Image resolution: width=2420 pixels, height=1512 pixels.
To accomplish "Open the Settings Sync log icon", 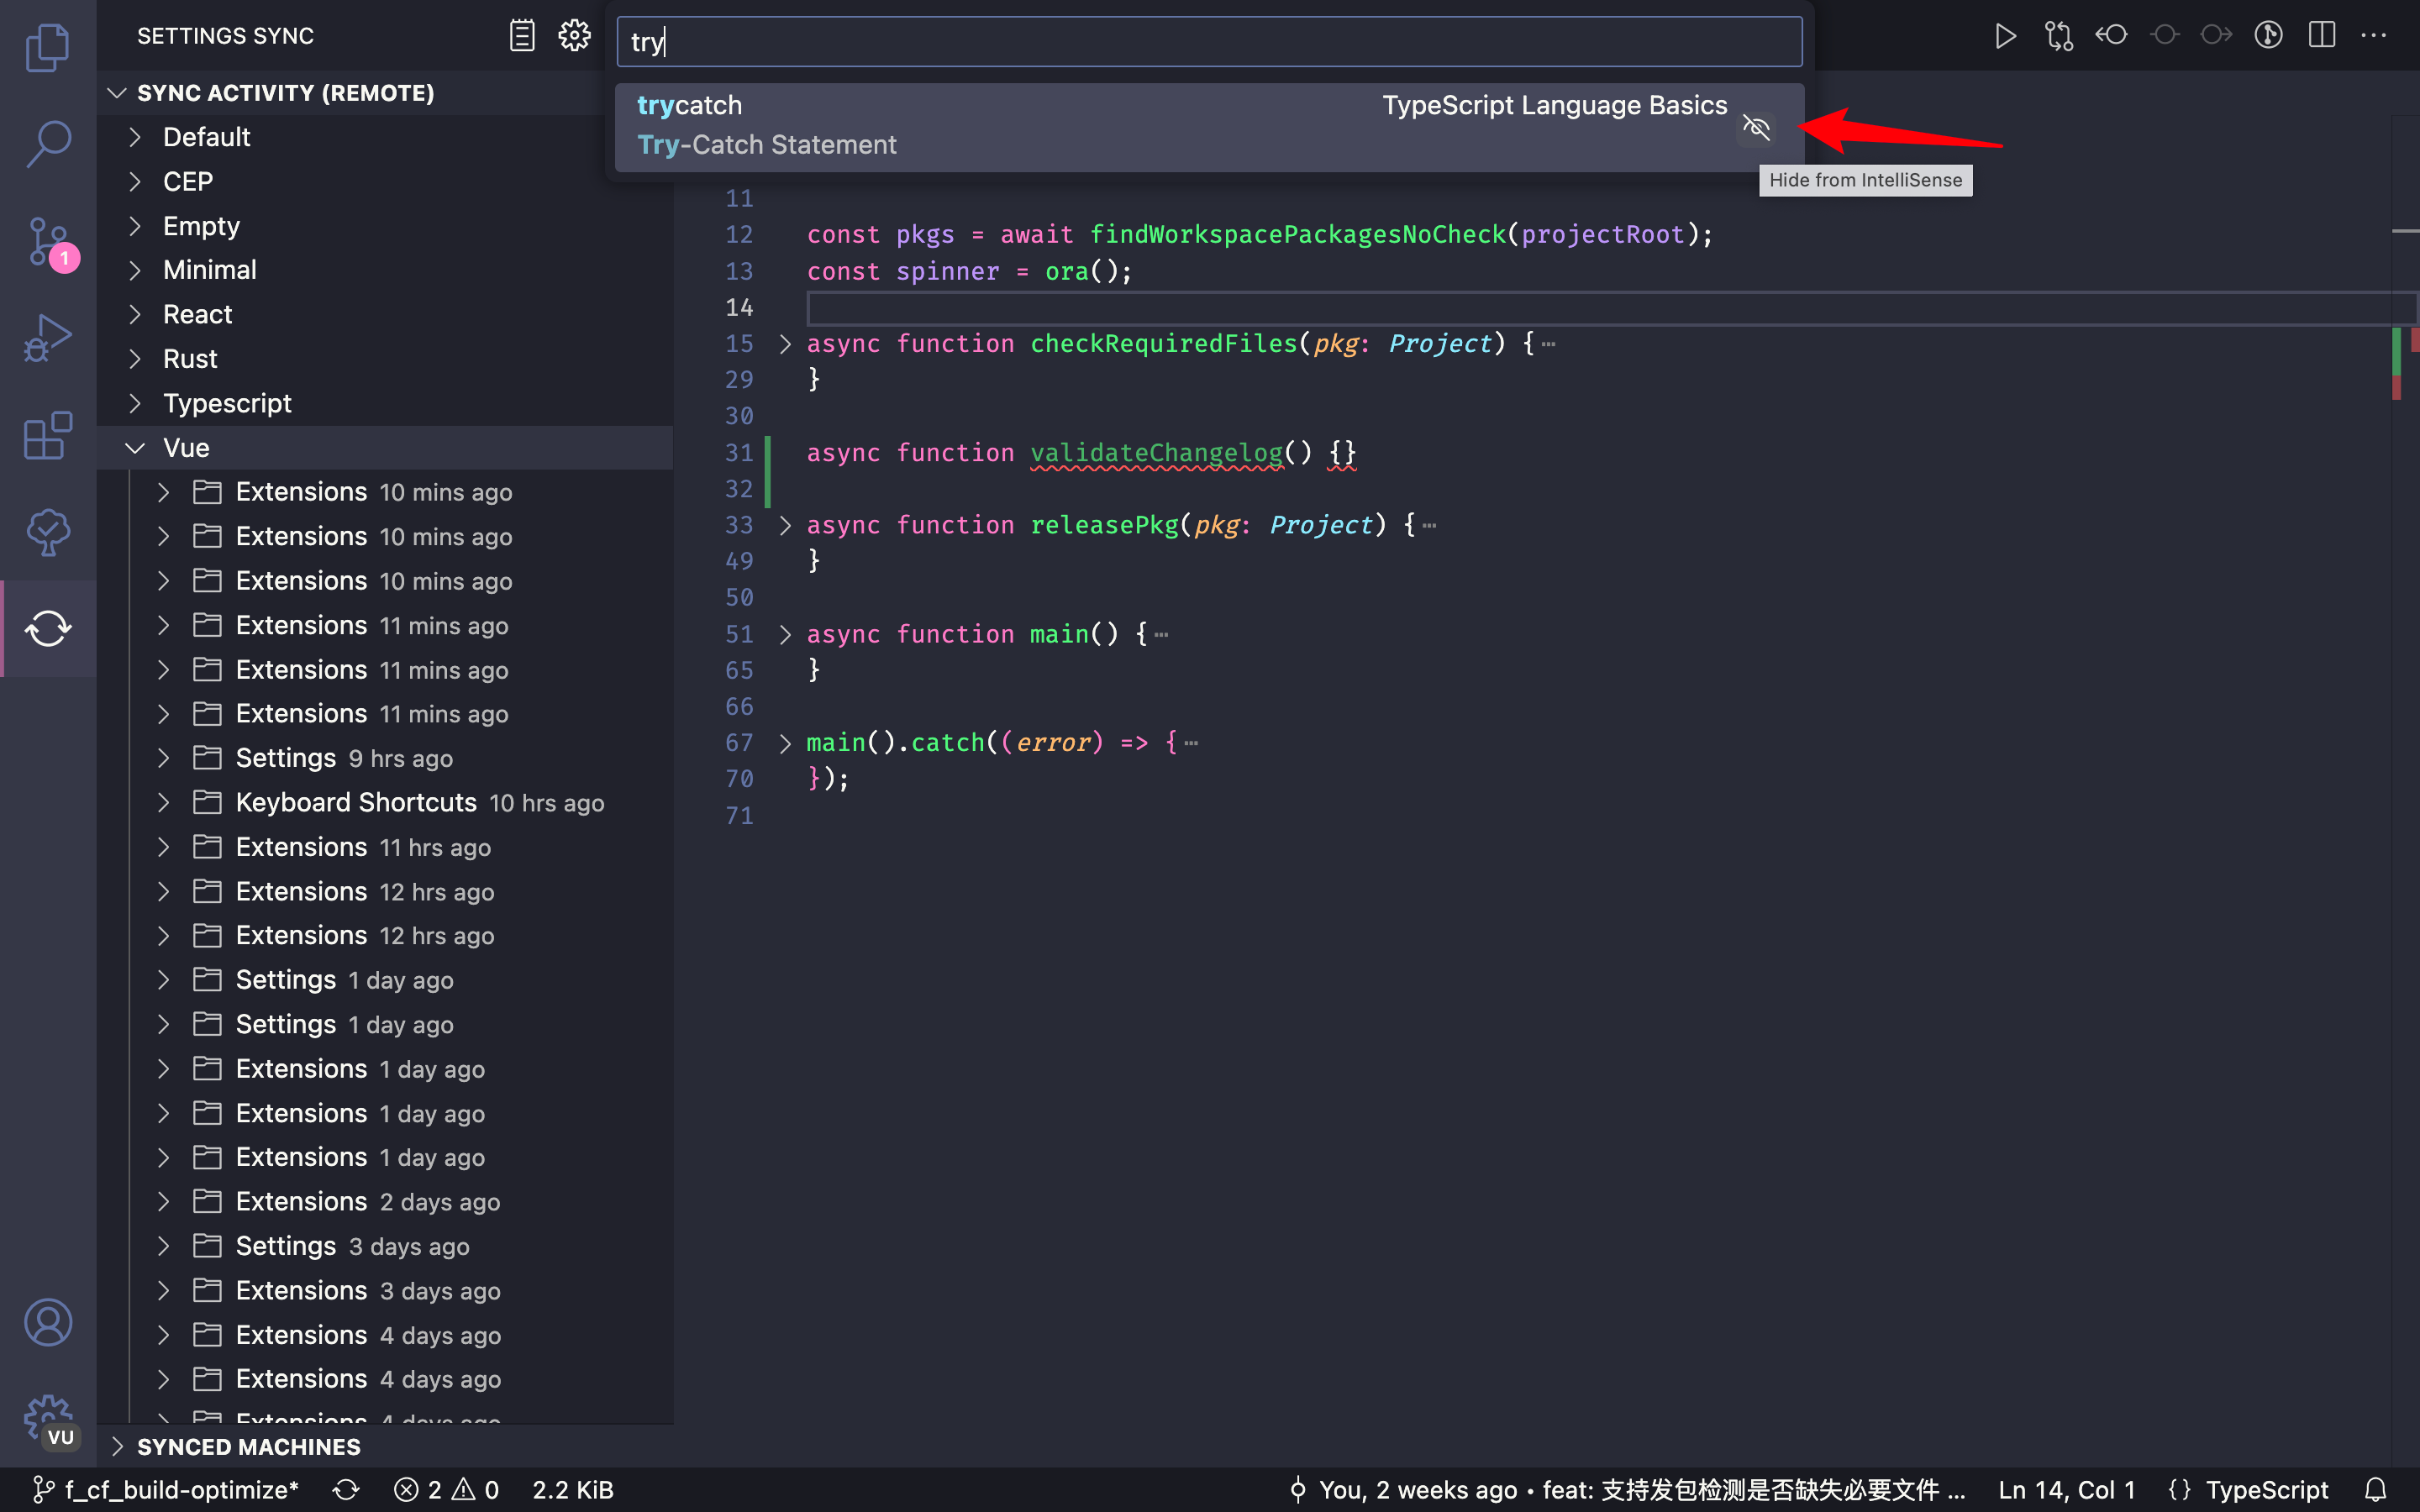I will click(522, 34).
